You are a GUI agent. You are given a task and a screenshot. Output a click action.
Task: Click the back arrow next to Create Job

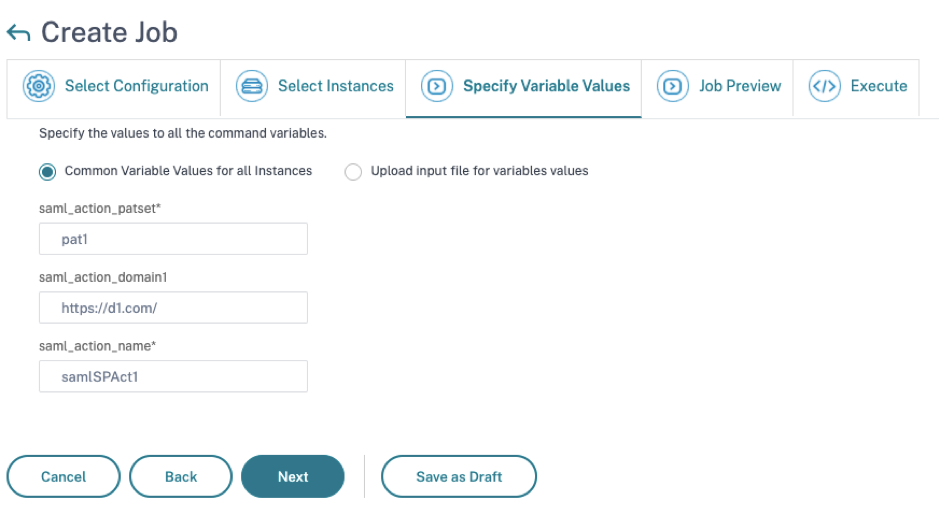point(19,33)
